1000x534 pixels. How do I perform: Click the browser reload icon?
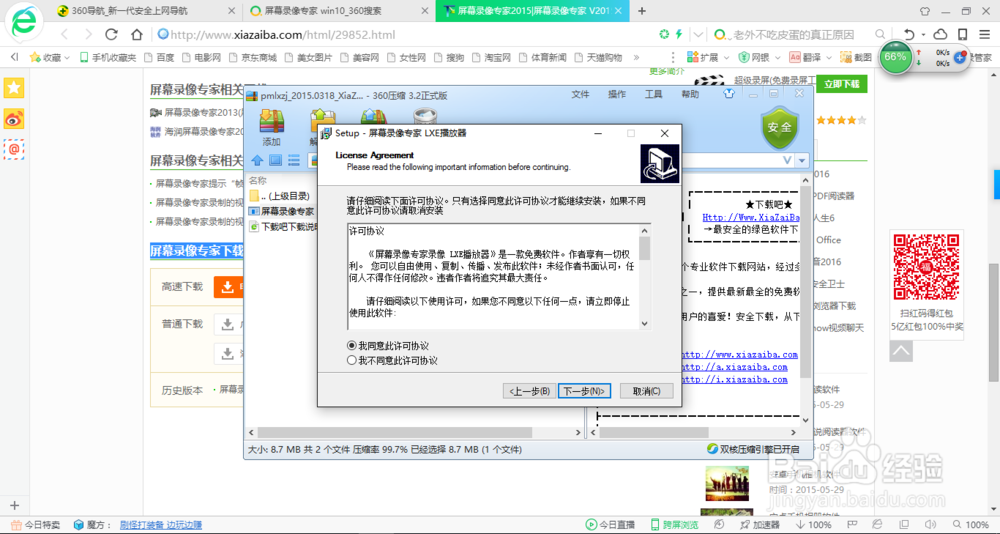pyautogui.click(x=112, y=34)
